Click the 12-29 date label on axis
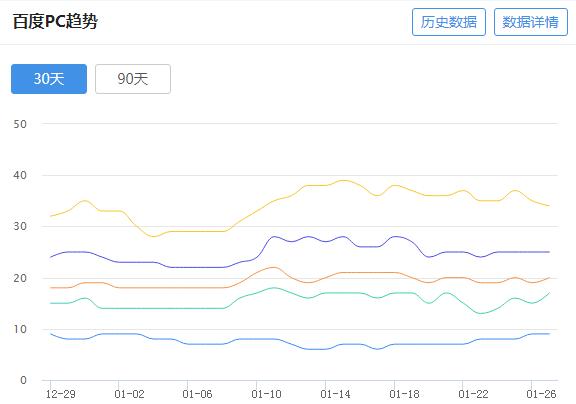This screenshot has height=404, width=576. click(x=60, y=394)
